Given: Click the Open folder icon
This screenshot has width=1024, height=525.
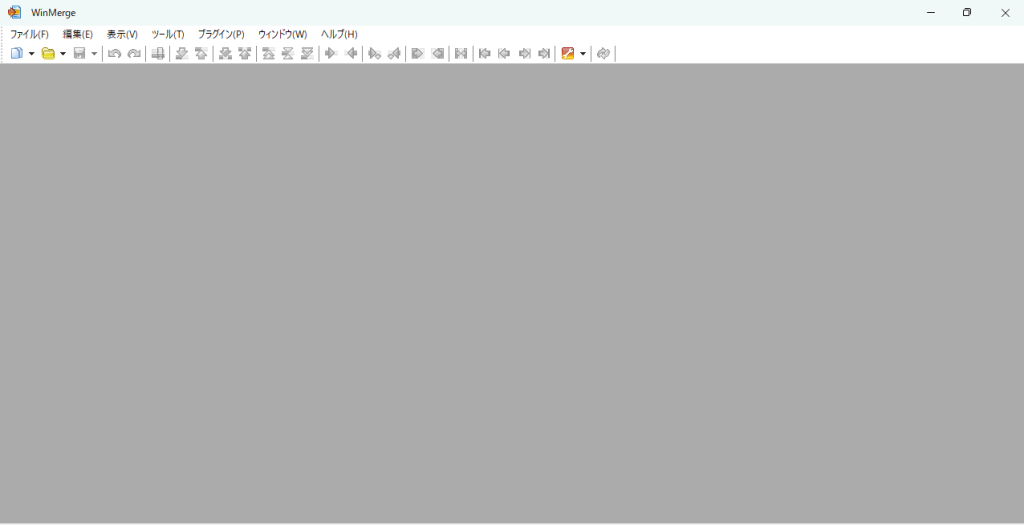Looking at the screenshot, I should pos(48,53).
